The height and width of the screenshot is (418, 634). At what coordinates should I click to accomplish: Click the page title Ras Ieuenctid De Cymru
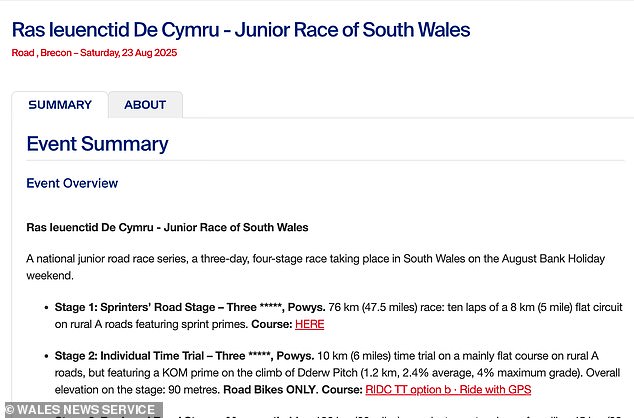[241, 30]
